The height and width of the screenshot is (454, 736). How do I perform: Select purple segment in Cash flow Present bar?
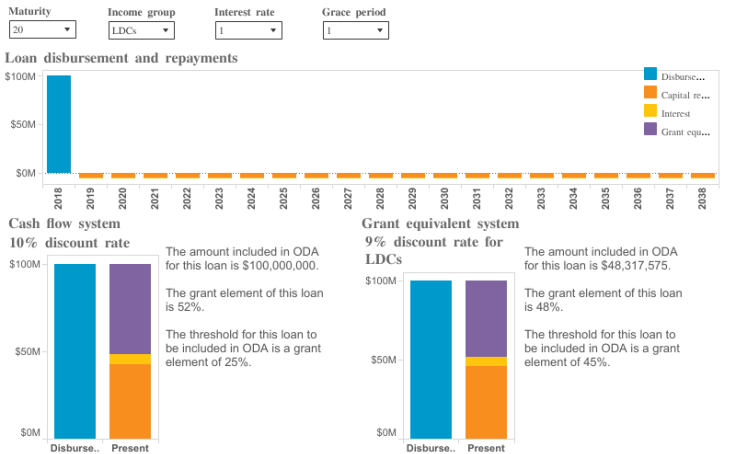[x=130, y=308]
